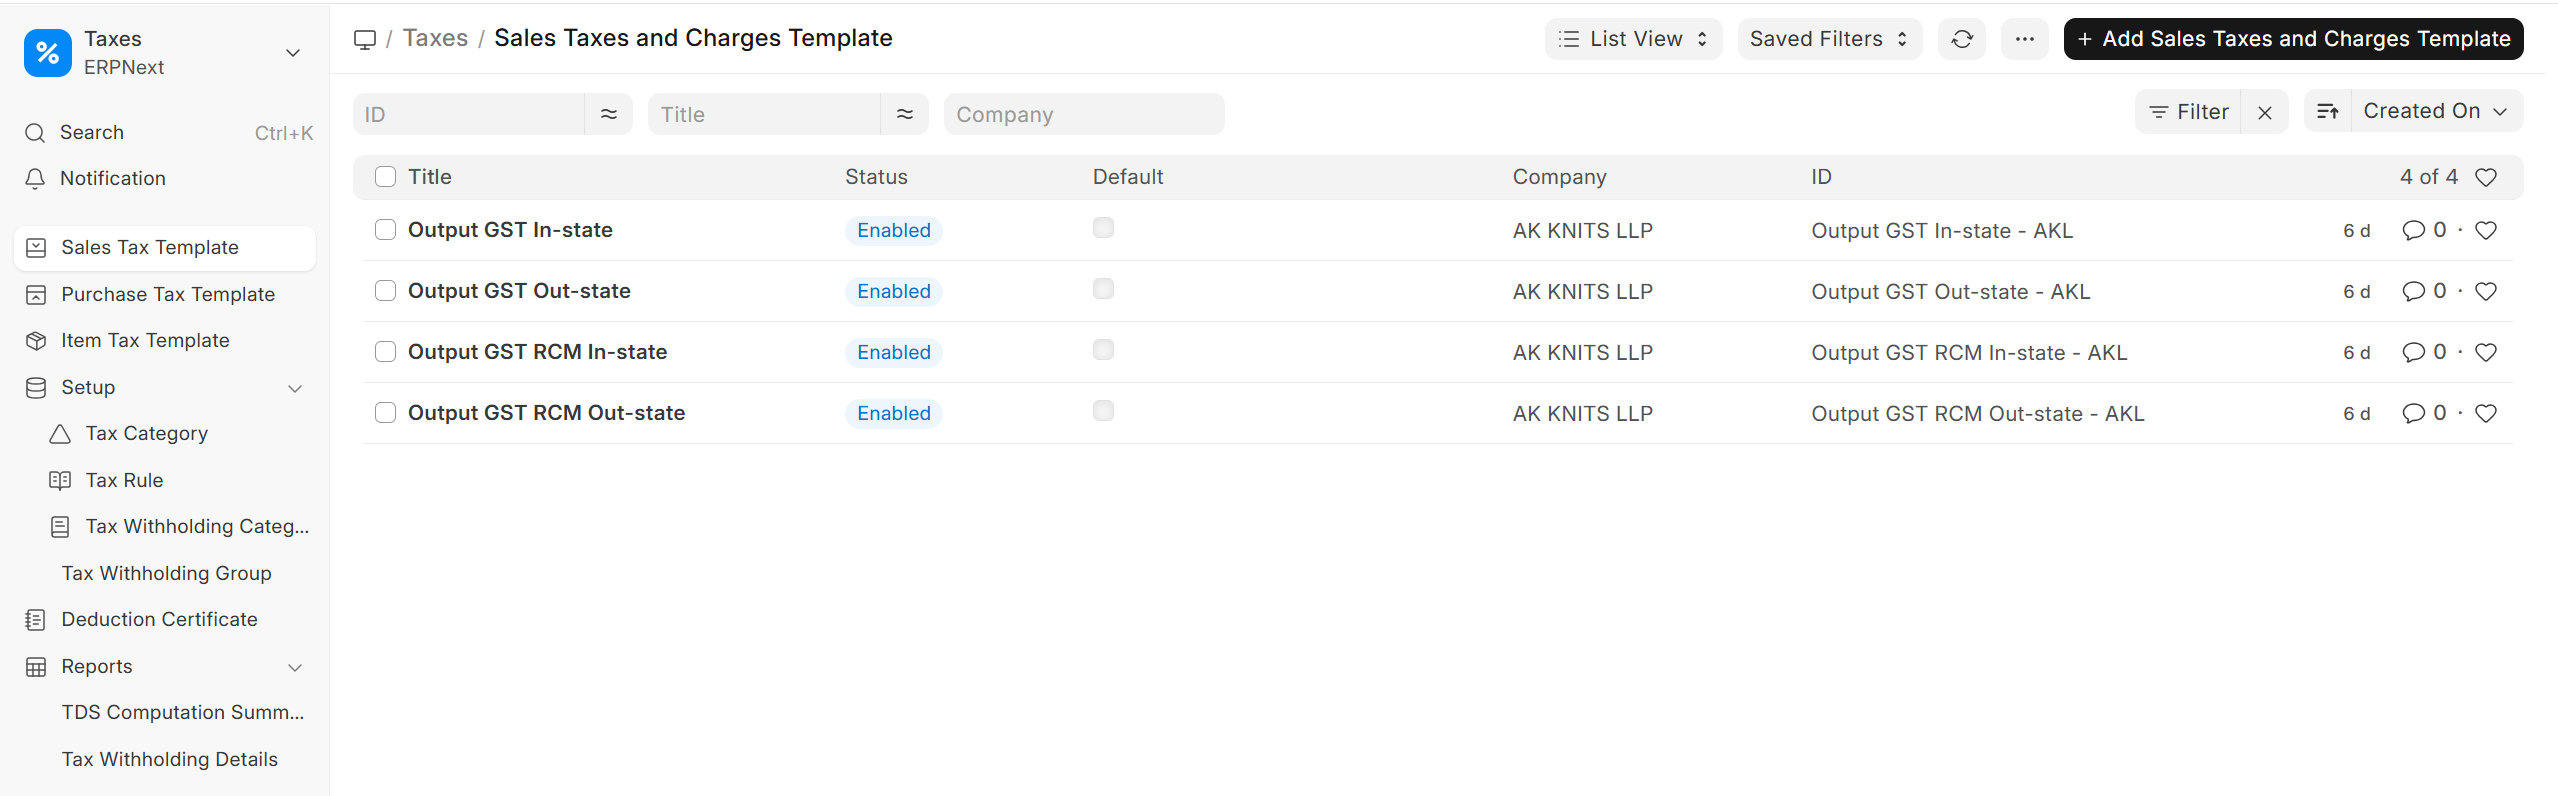The width and height of the screenshot is (2558, 796).
Task: Check the select-all checkbox in header
Action: pos(386,177)
